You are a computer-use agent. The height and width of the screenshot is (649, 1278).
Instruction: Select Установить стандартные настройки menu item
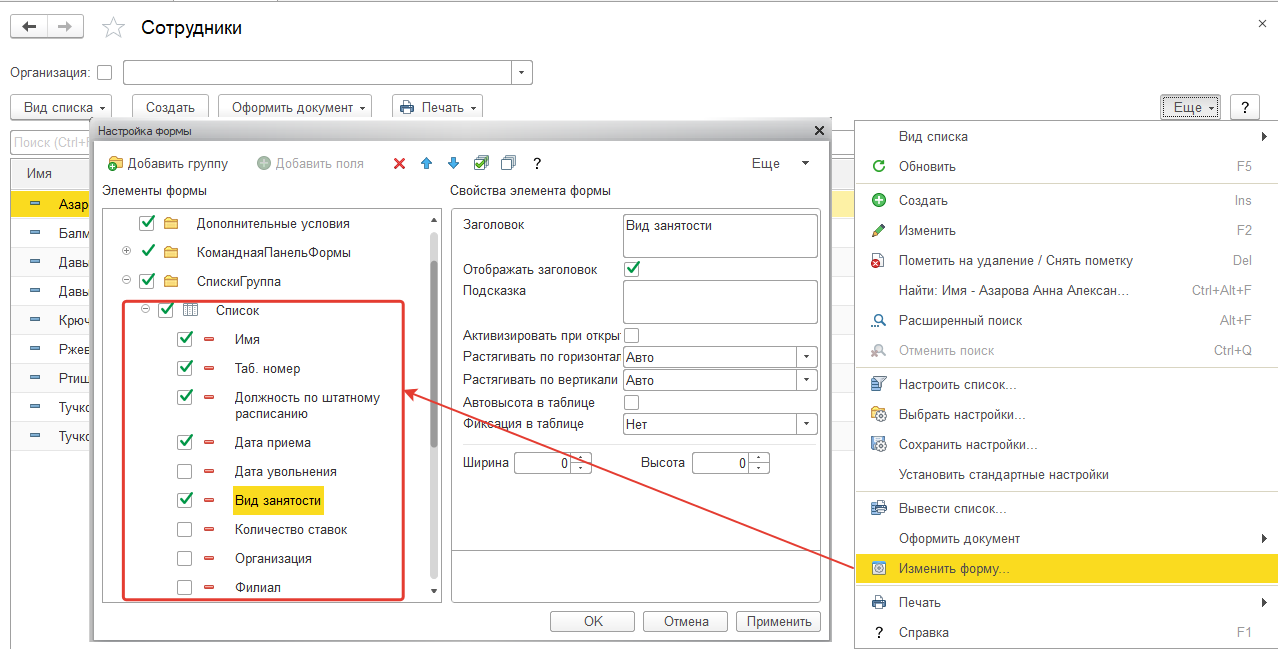1066,474
